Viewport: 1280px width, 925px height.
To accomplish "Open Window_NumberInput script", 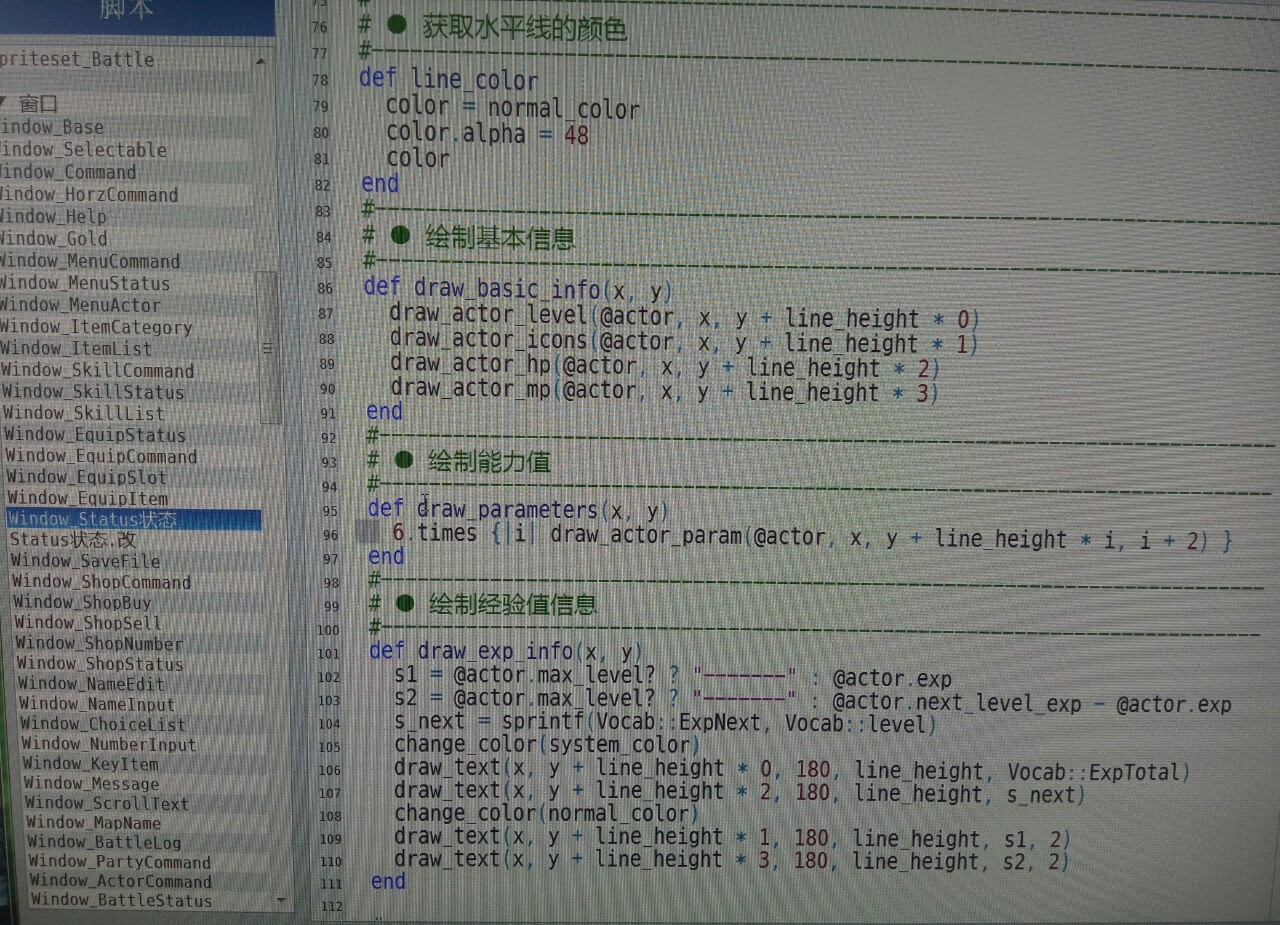I will pyautogui.click(x=109, y=744).
